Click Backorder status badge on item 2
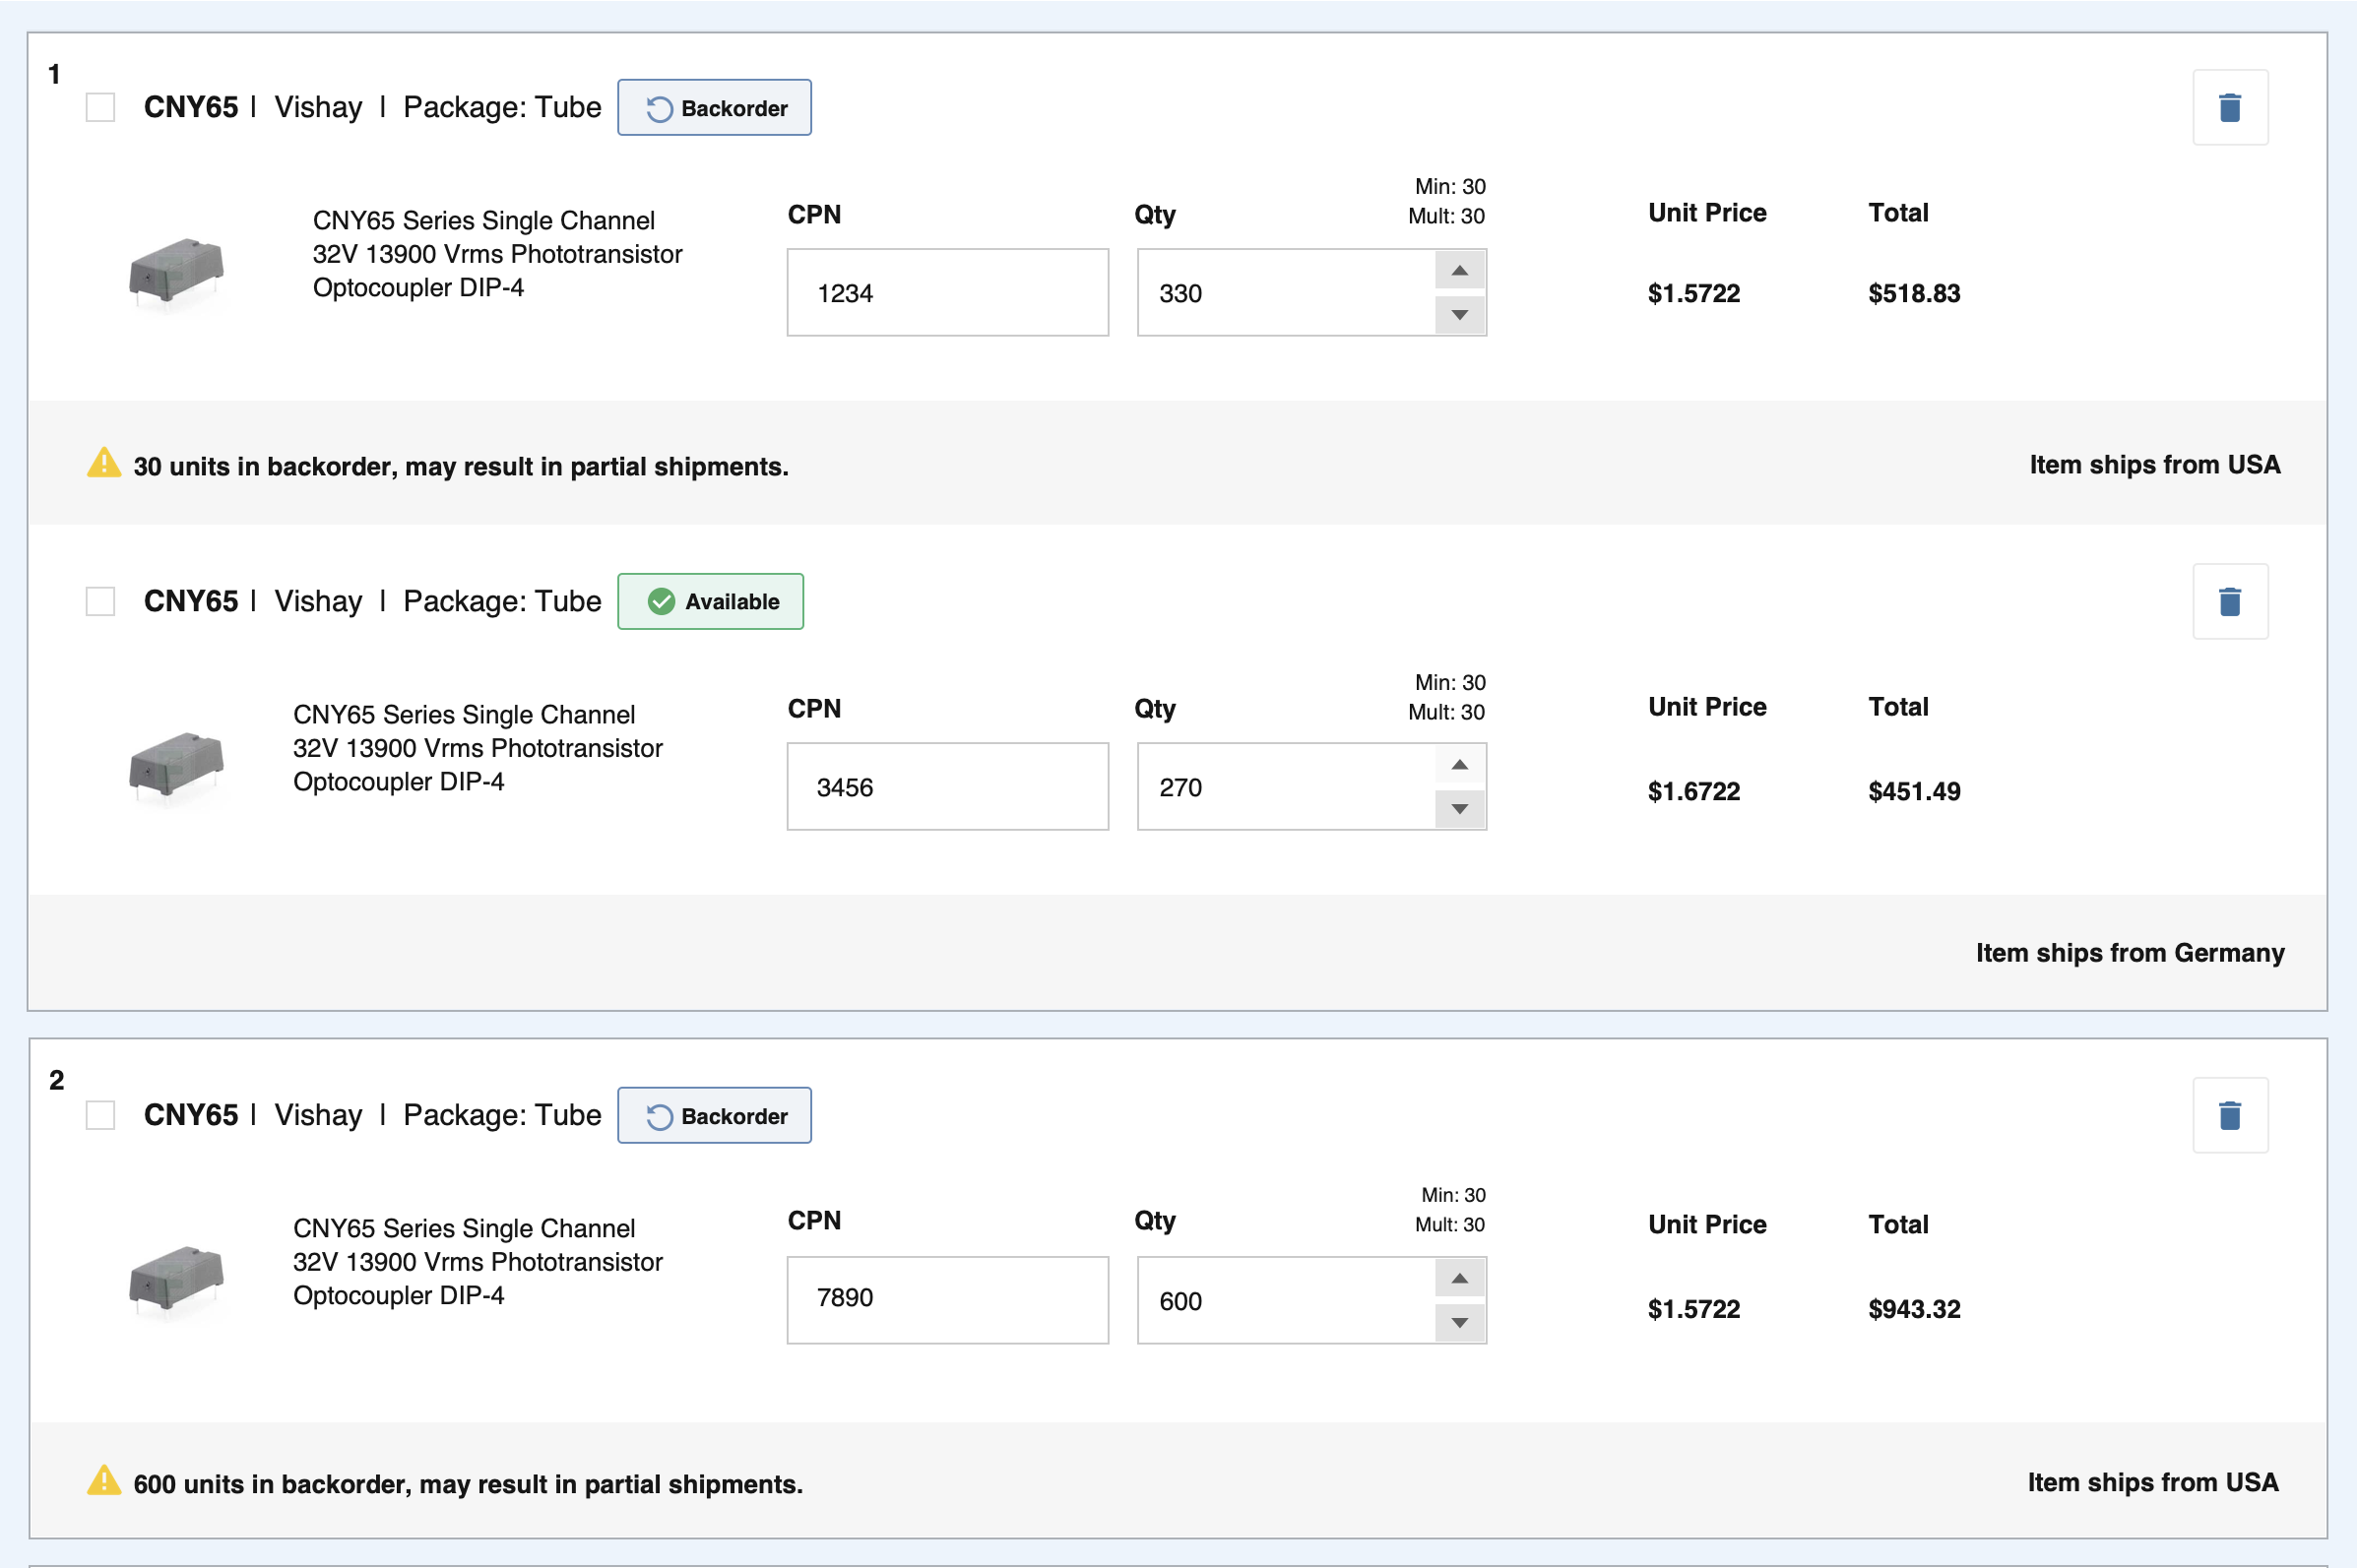 pyautogui.click(x=714, y=1115)
